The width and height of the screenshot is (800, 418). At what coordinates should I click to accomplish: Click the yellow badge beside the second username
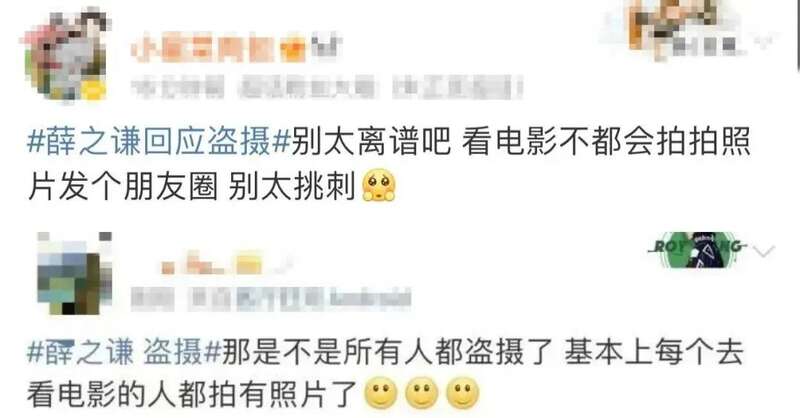pyautogui.click(x=248, y=263)
